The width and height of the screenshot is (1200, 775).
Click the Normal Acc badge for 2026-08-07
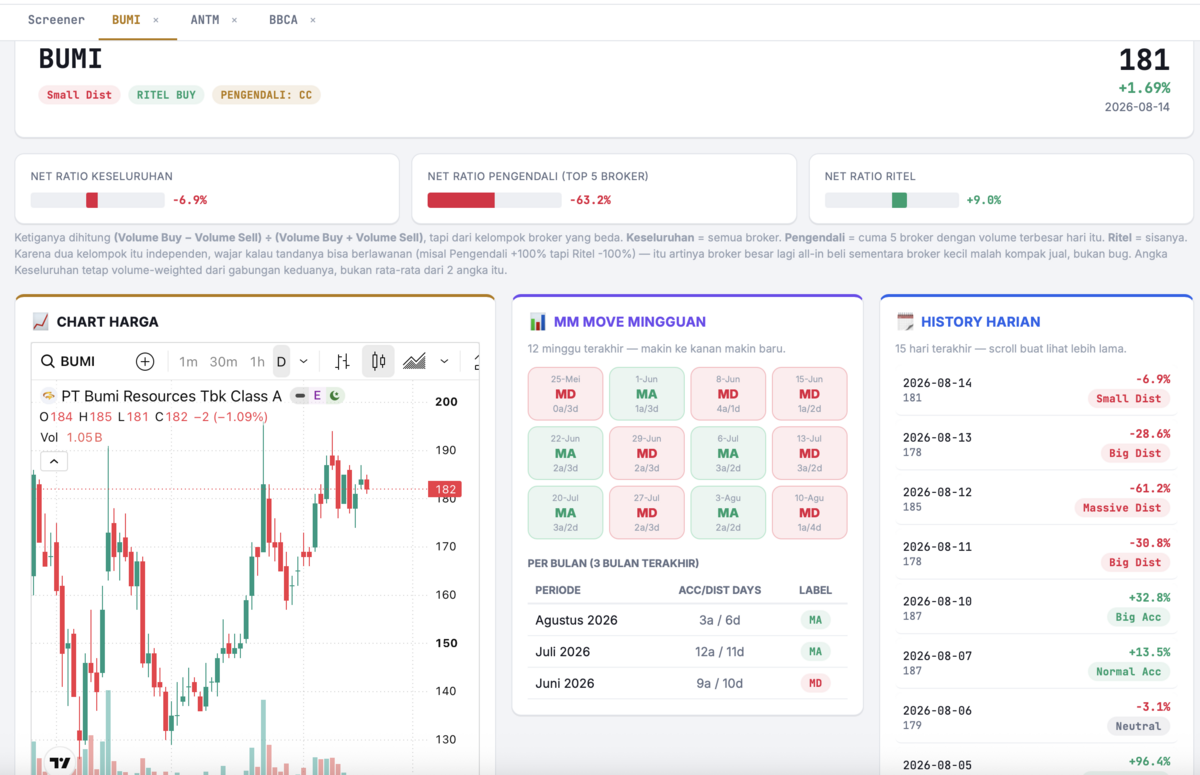(x=1129, y=672)
